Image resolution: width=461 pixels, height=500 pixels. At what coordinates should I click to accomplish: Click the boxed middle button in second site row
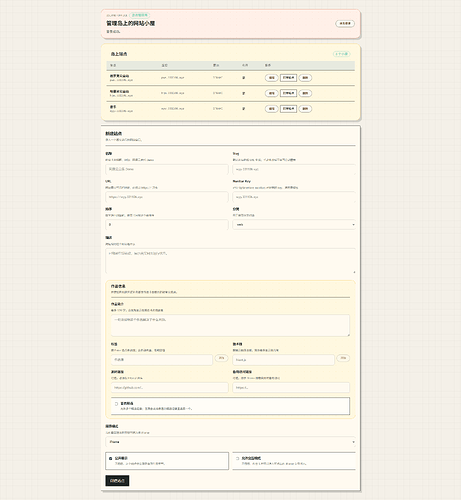(288, 93)
